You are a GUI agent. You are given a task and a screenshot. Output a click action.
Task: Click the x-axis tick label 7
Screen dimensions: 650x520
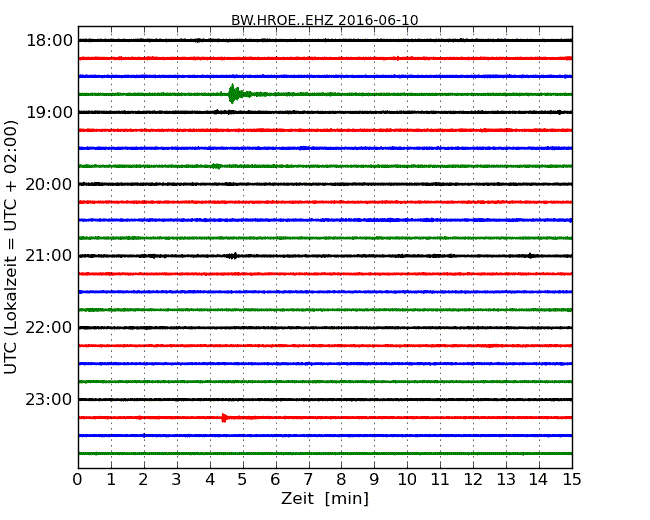point(308,480)
